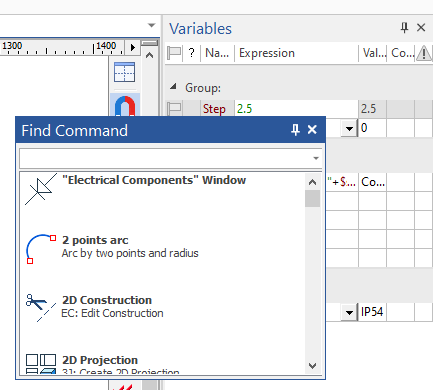Click the flag column header in Variables
Image resolution: width=433 pixels, height=390 pixels.
point(174,53)
